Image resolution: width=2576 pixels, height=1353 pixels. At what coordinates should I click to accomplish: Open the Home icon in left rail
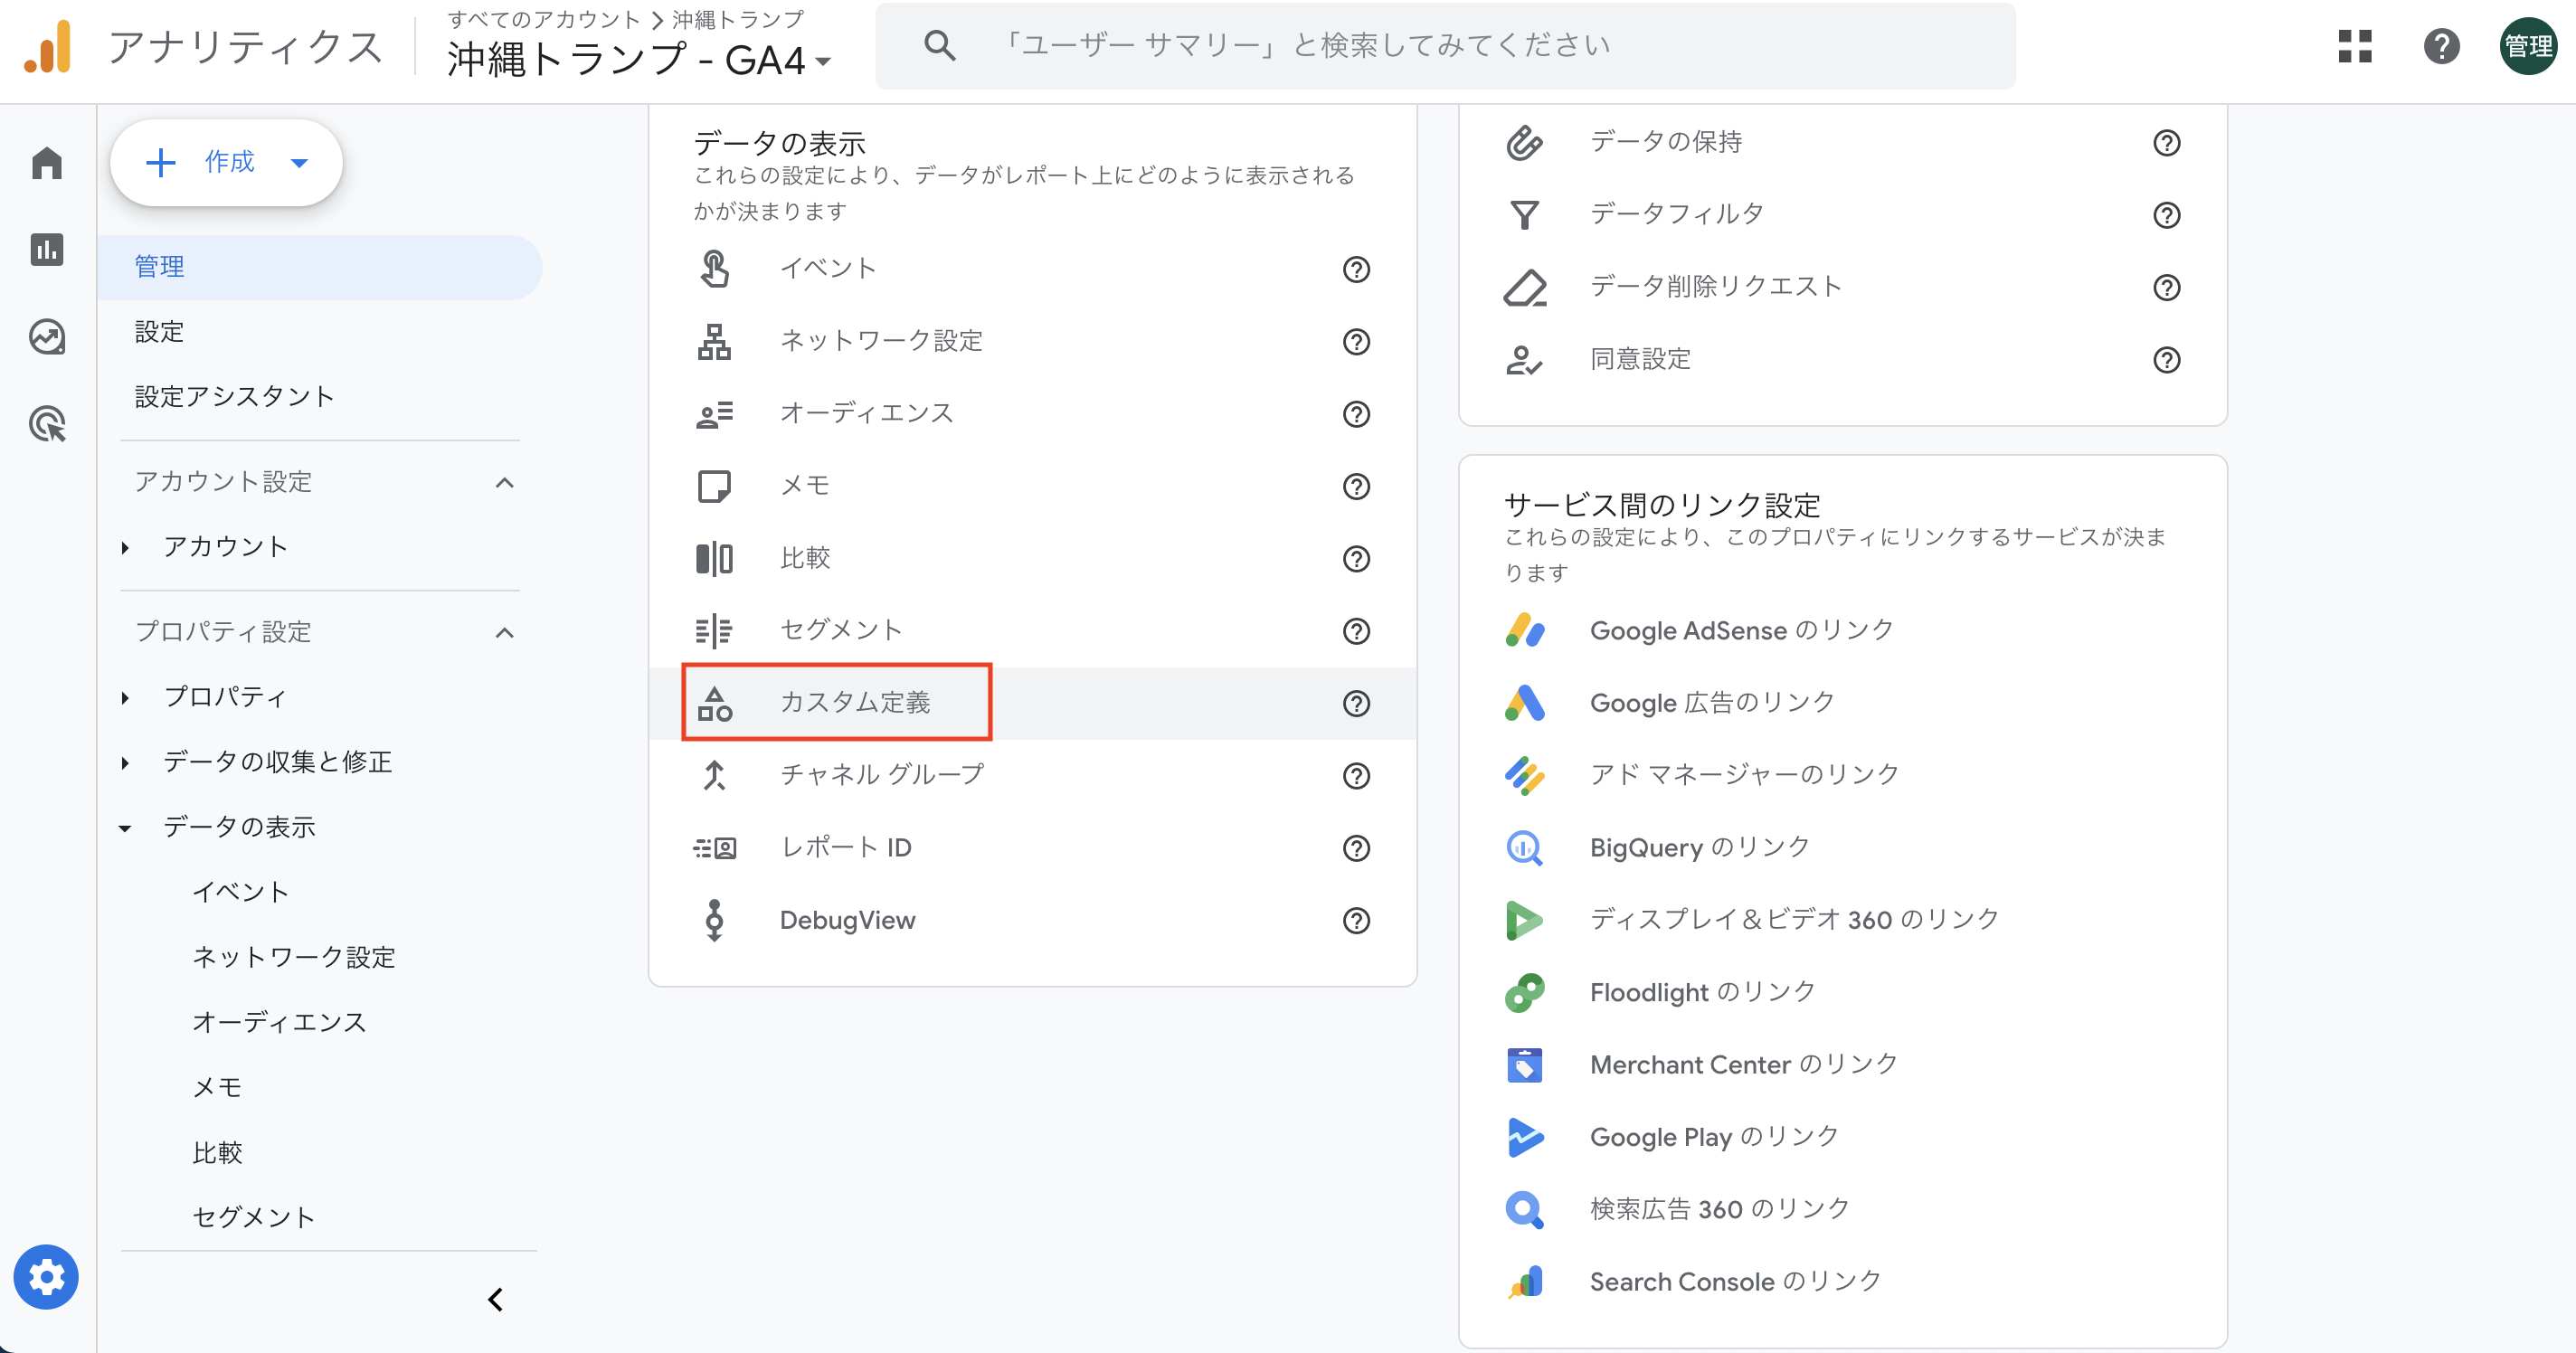[47, 163]
